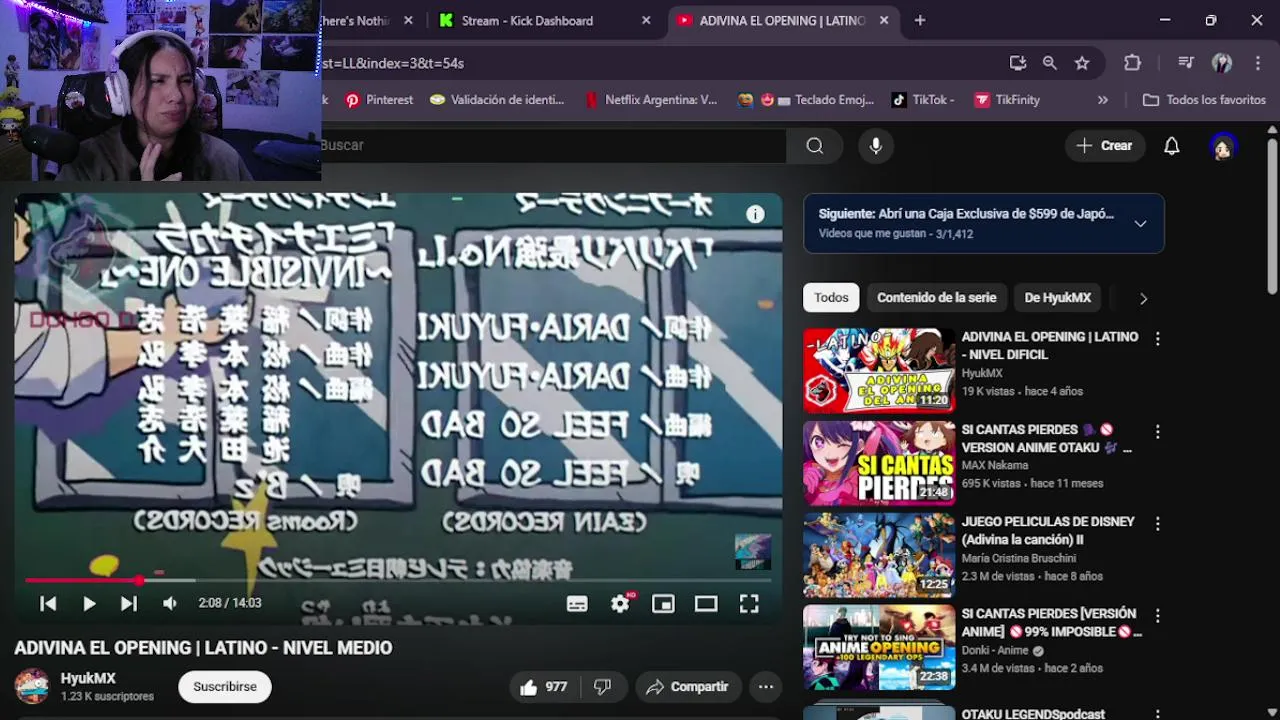Close the ADIVINA EL OPENING tab
Image resolution: width=1280 pixels, height=720 pixels.
(884, 20)
